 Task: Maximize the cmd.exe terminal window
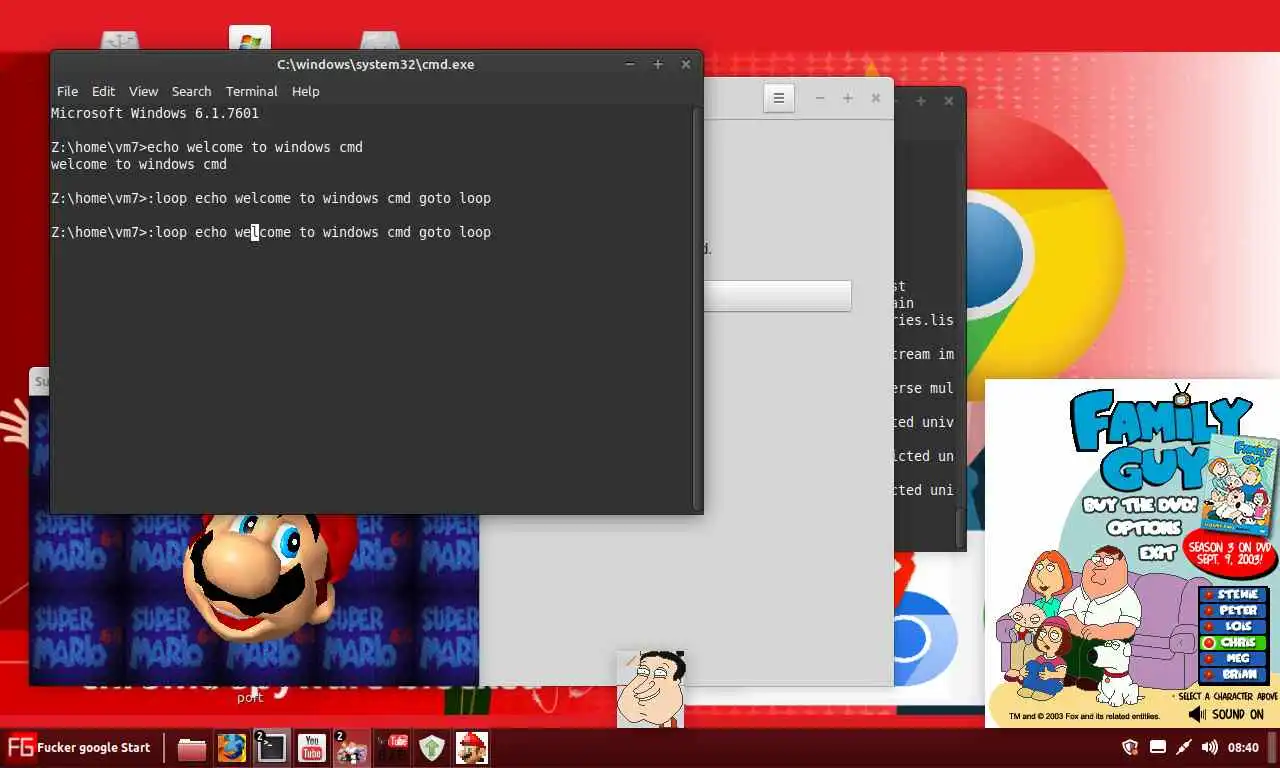point(658,64)
